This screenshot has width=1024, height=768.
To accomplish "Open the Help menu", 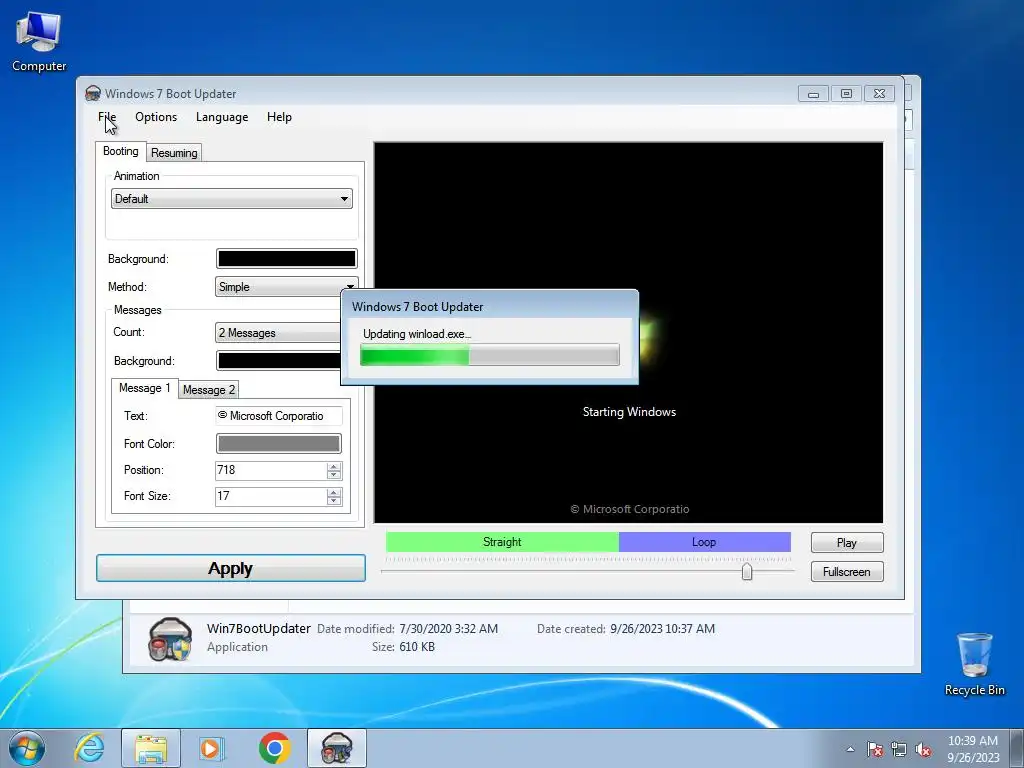I will [x=280, y=117].
